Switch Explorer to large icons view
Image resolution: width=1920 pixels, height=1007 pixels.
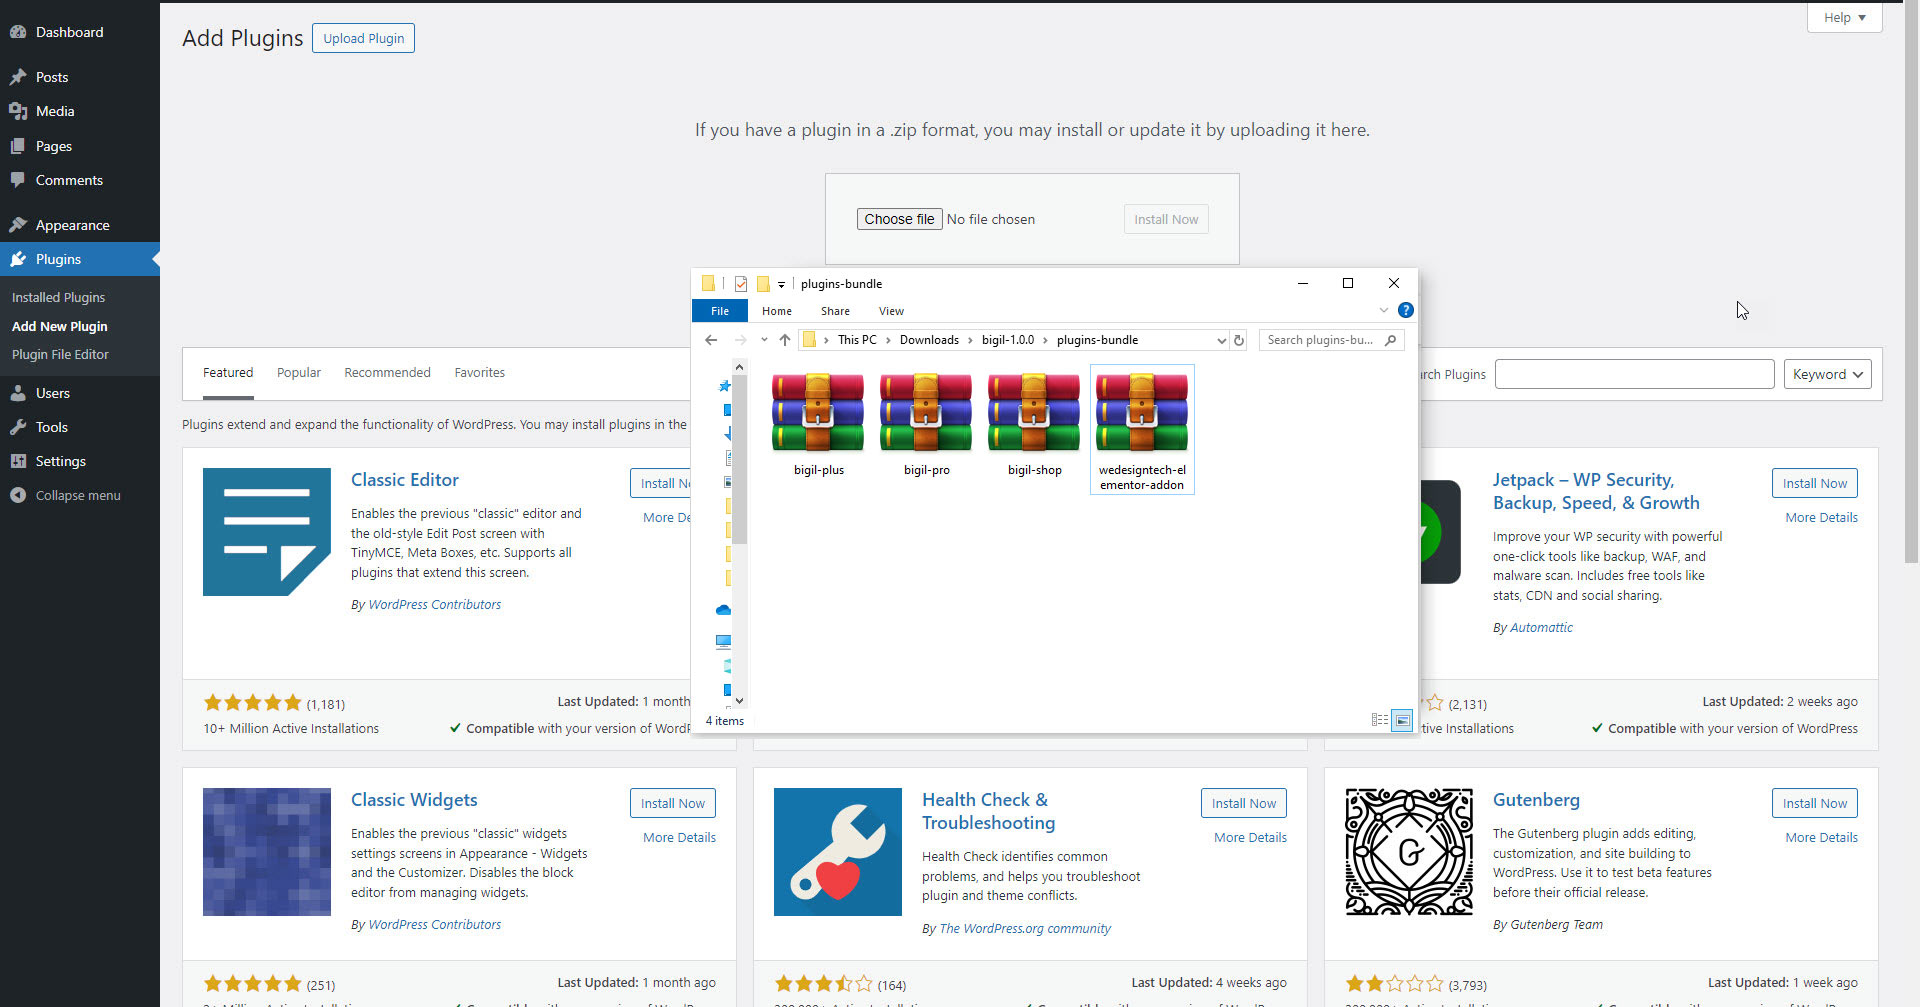(1402, 720)
